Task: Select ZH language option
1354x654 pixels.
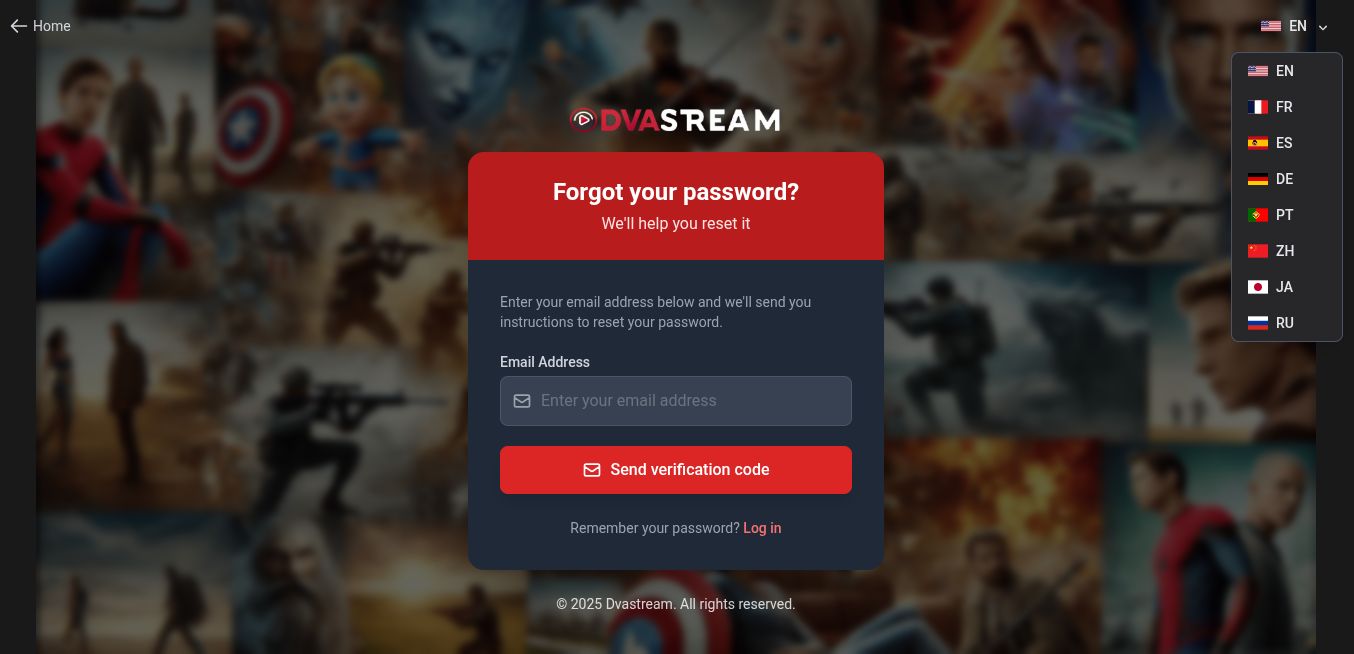Action: click(x=1287, y=251)
